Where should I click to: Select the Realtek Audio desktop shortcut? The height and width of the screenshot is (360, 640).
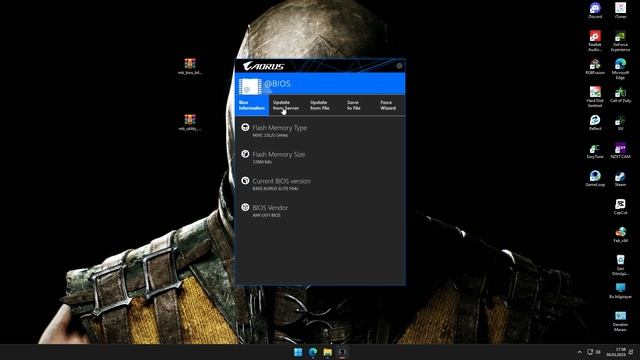point(595,41)
